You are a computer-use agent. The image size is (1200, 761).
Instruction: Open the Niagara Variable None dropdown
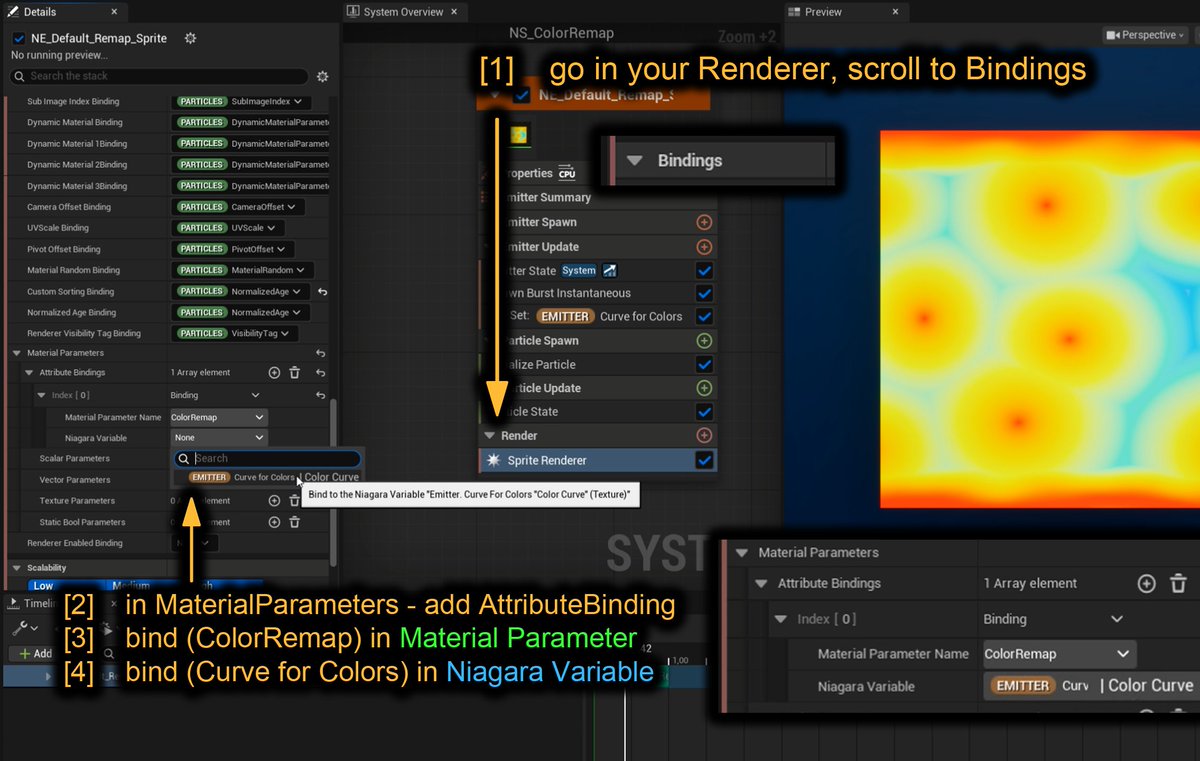[219, 438]
